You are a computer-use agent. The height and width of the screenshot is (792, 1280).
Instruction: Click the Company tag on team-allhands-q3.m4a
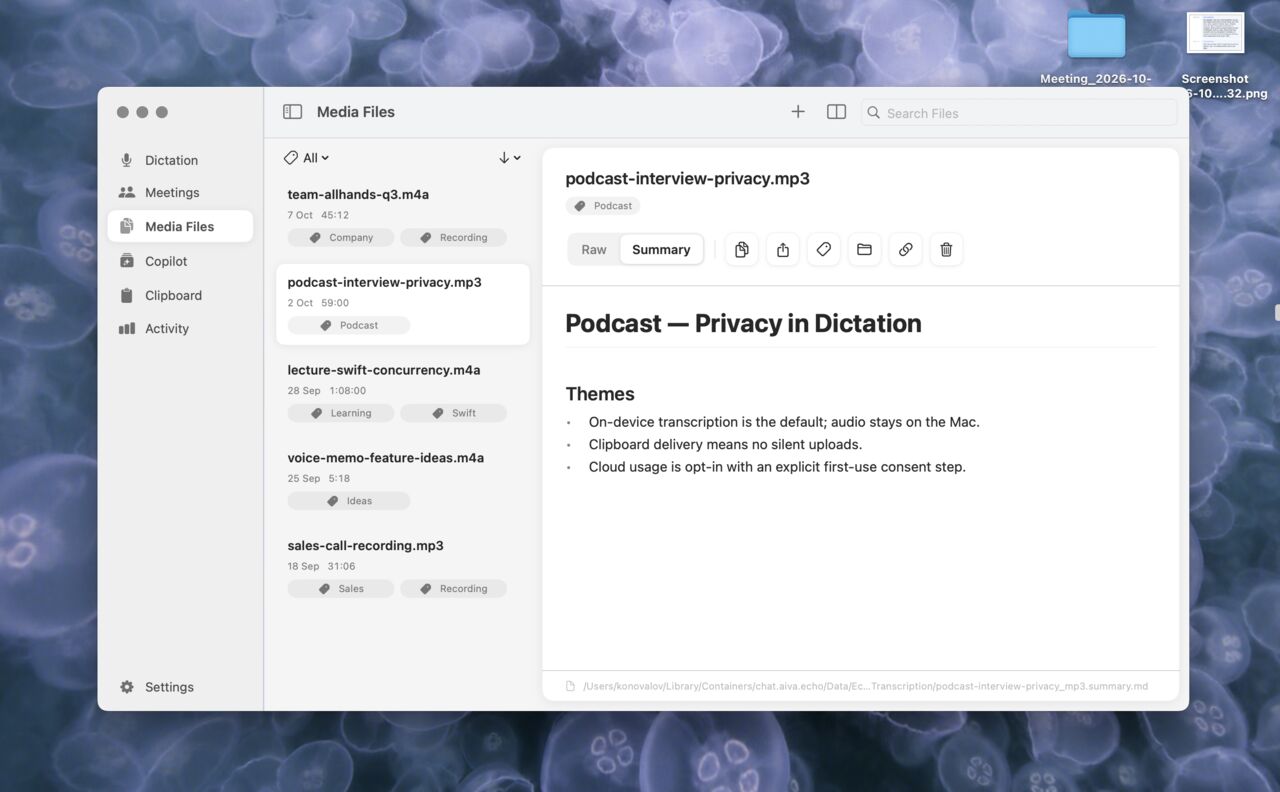(341, 238)
